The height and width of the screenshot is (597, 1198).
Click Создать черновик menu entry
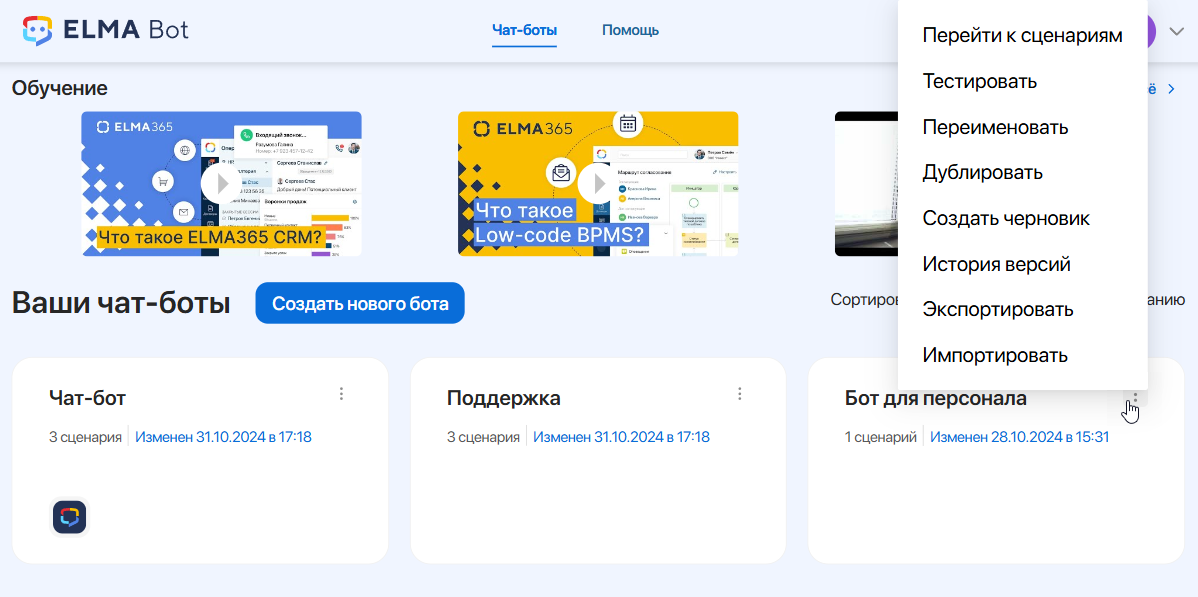pyautogui.click(x=1006, y=218)
